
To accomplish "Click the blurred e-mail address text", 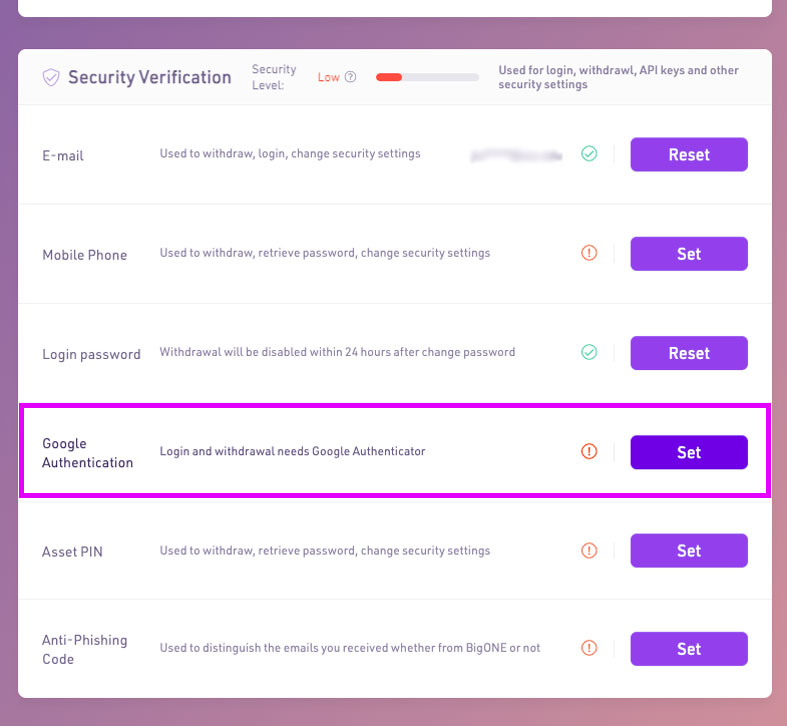I will click(515, 155).
